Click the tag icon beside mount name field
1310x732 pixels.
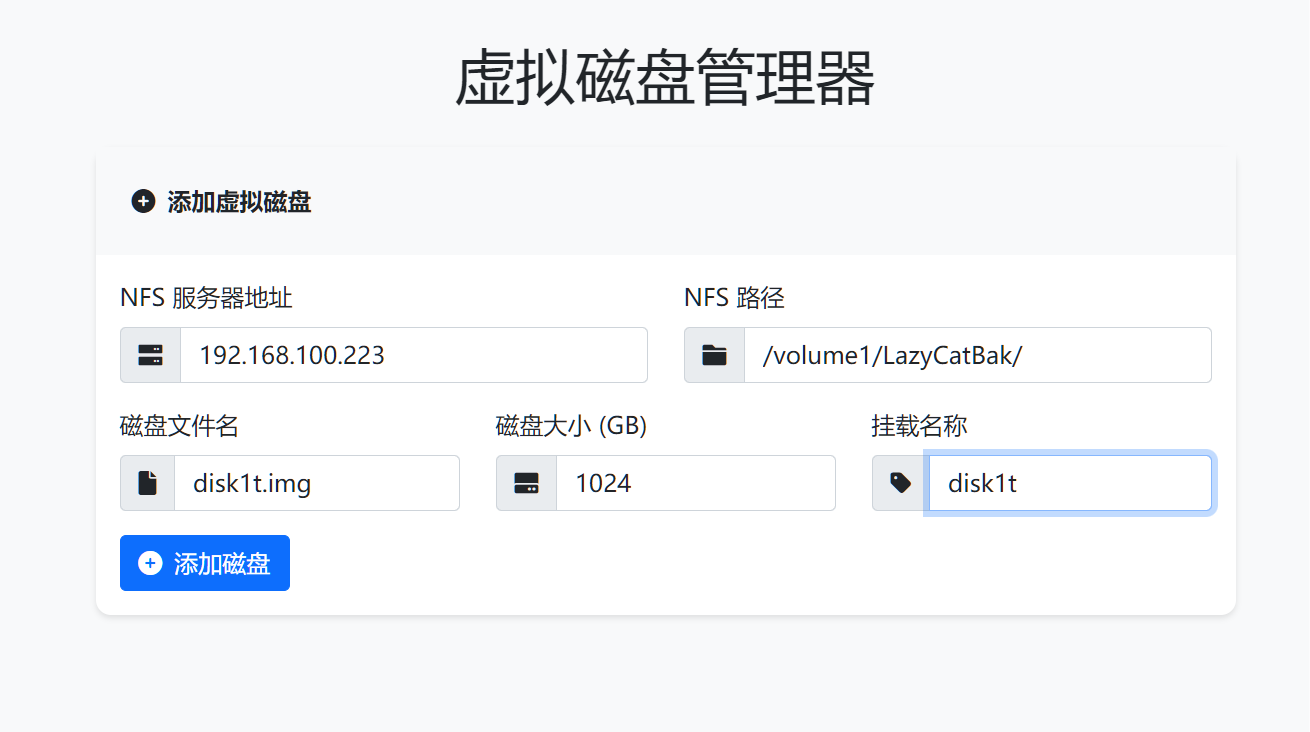(900, 483)
